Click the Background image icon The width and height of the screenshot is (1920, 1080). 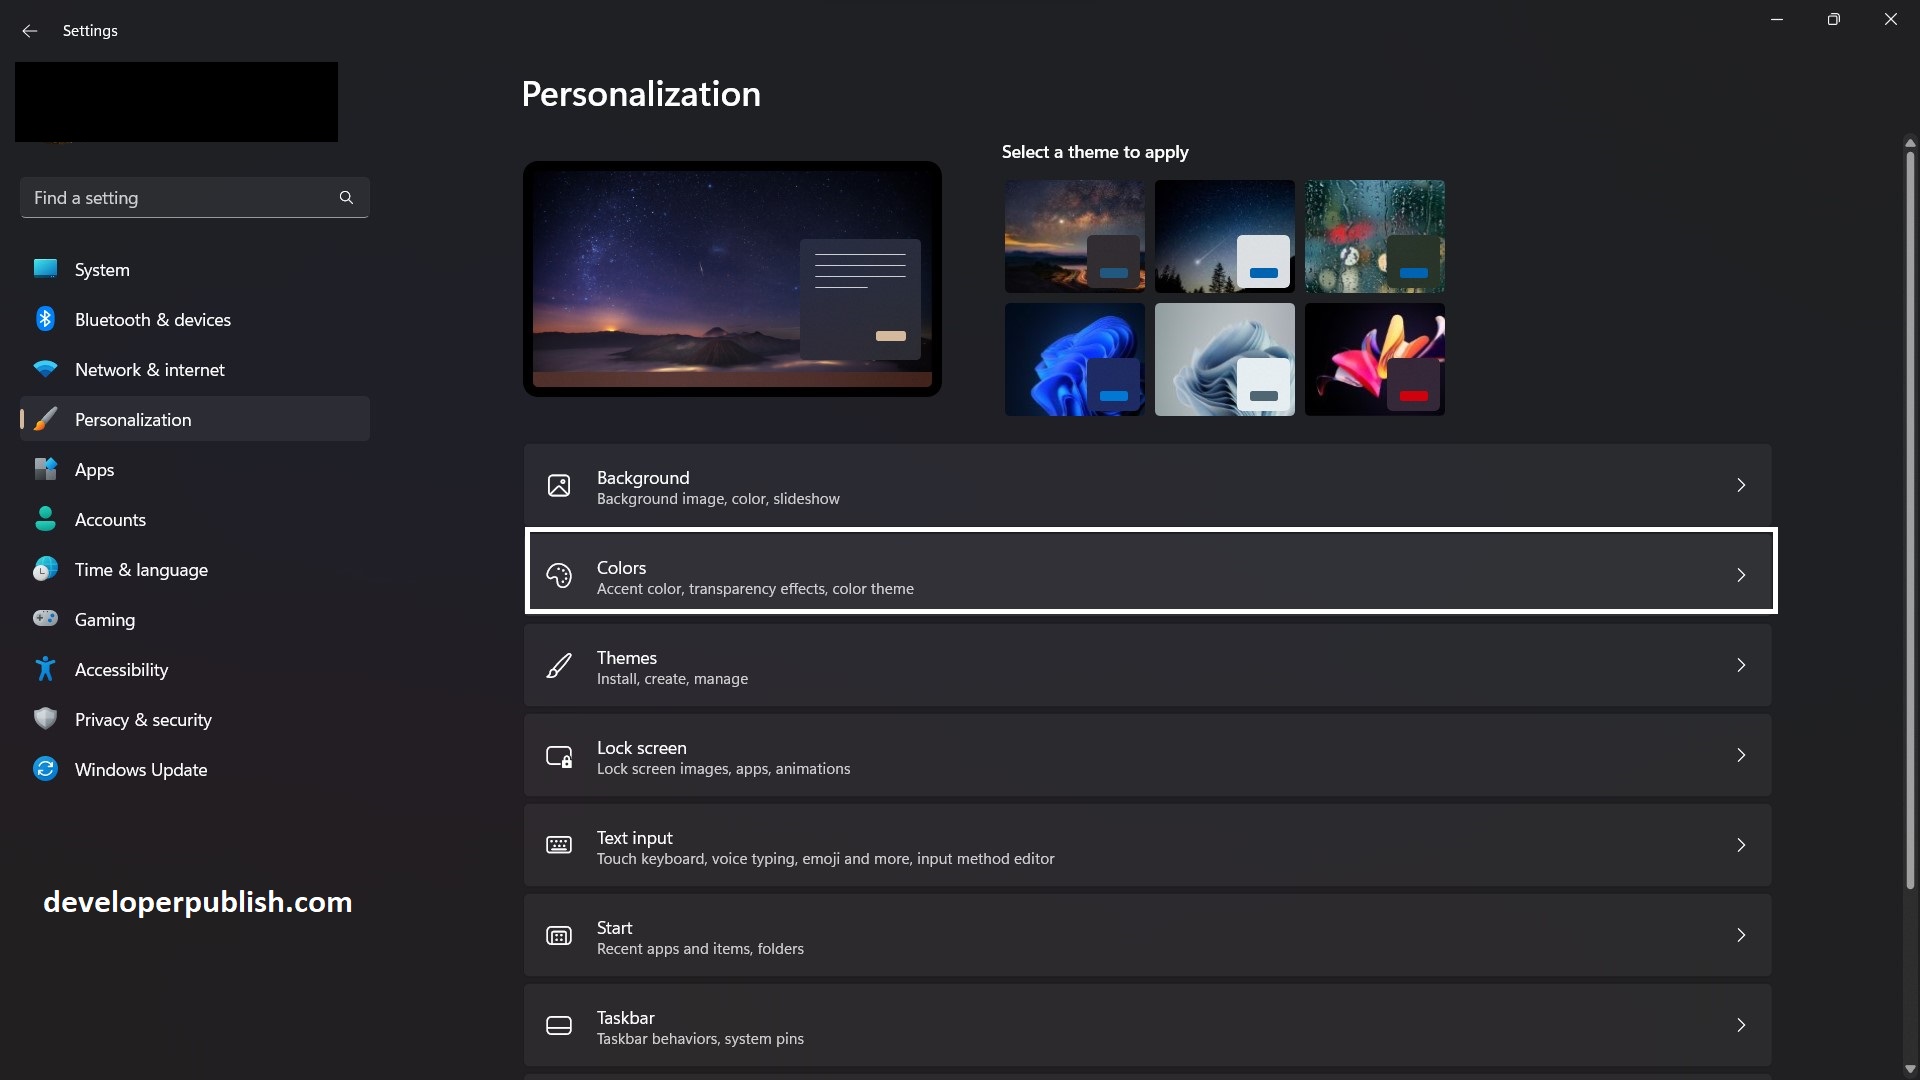coord(559,485)
